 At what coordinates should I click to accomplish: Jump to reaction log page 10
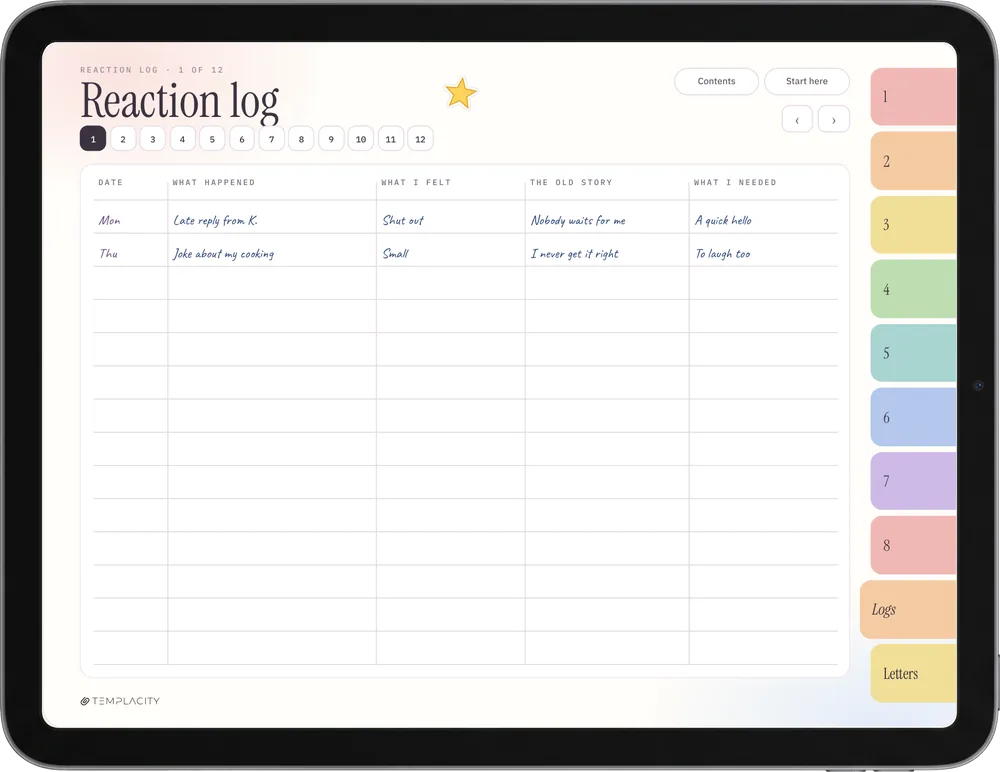point(361,139)
